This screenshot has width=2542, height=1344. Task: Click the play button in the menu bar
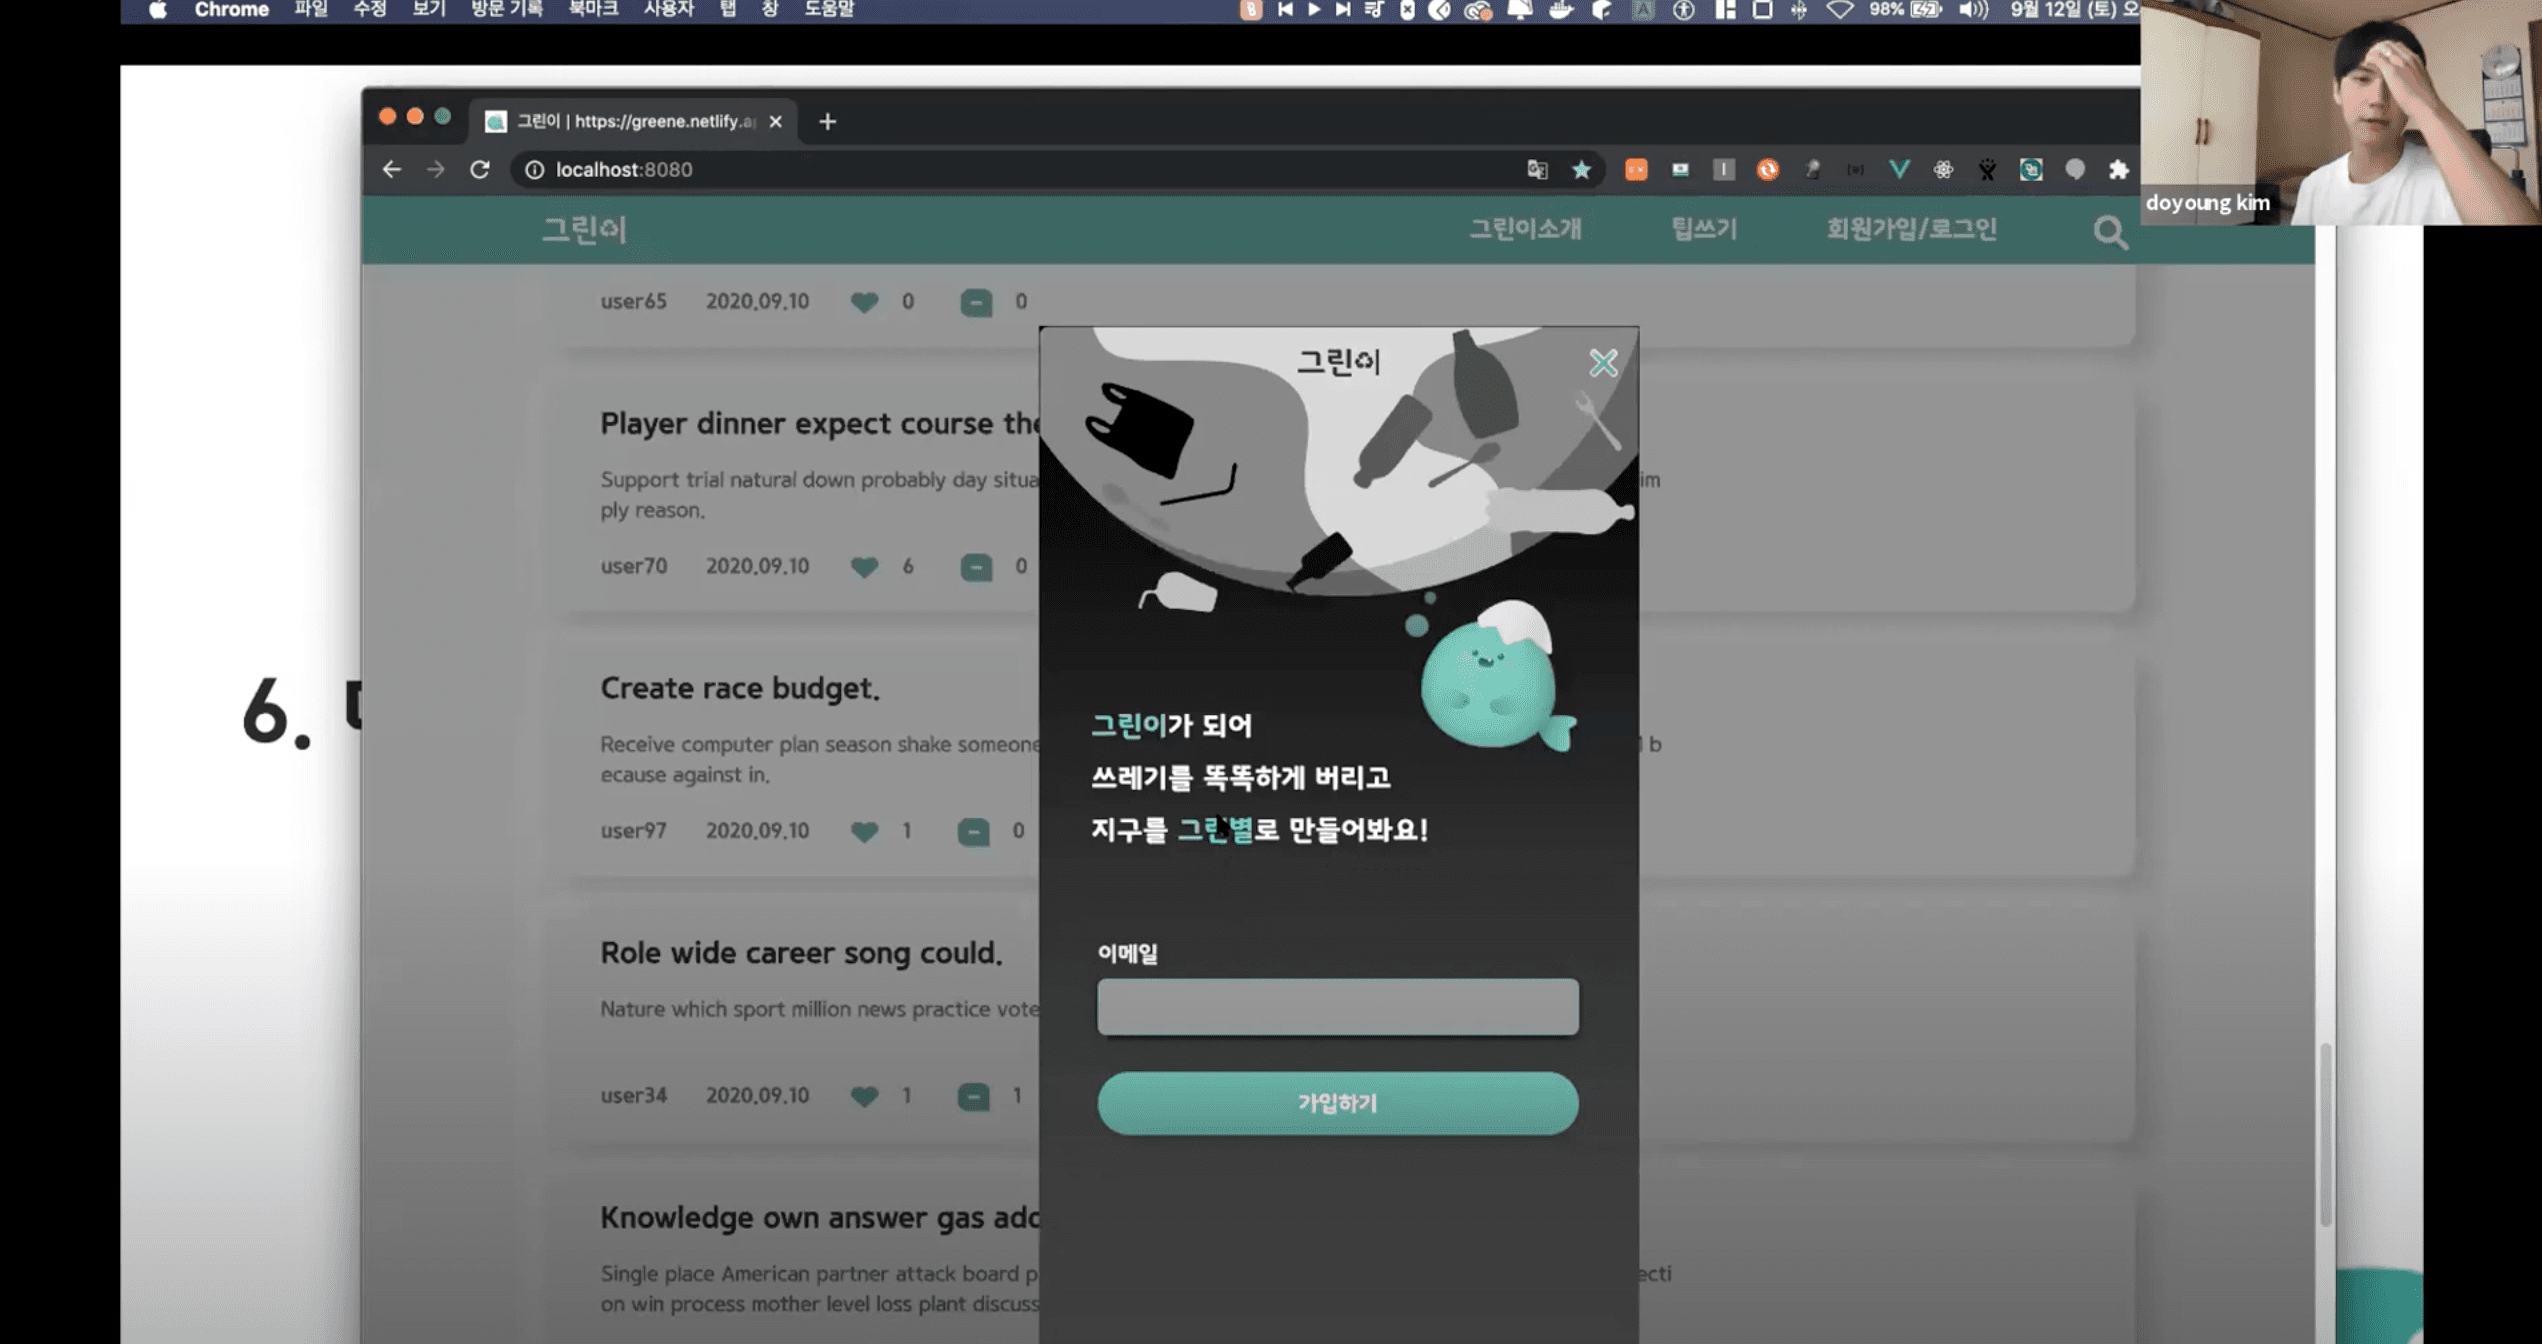[x=1314, y=10]
